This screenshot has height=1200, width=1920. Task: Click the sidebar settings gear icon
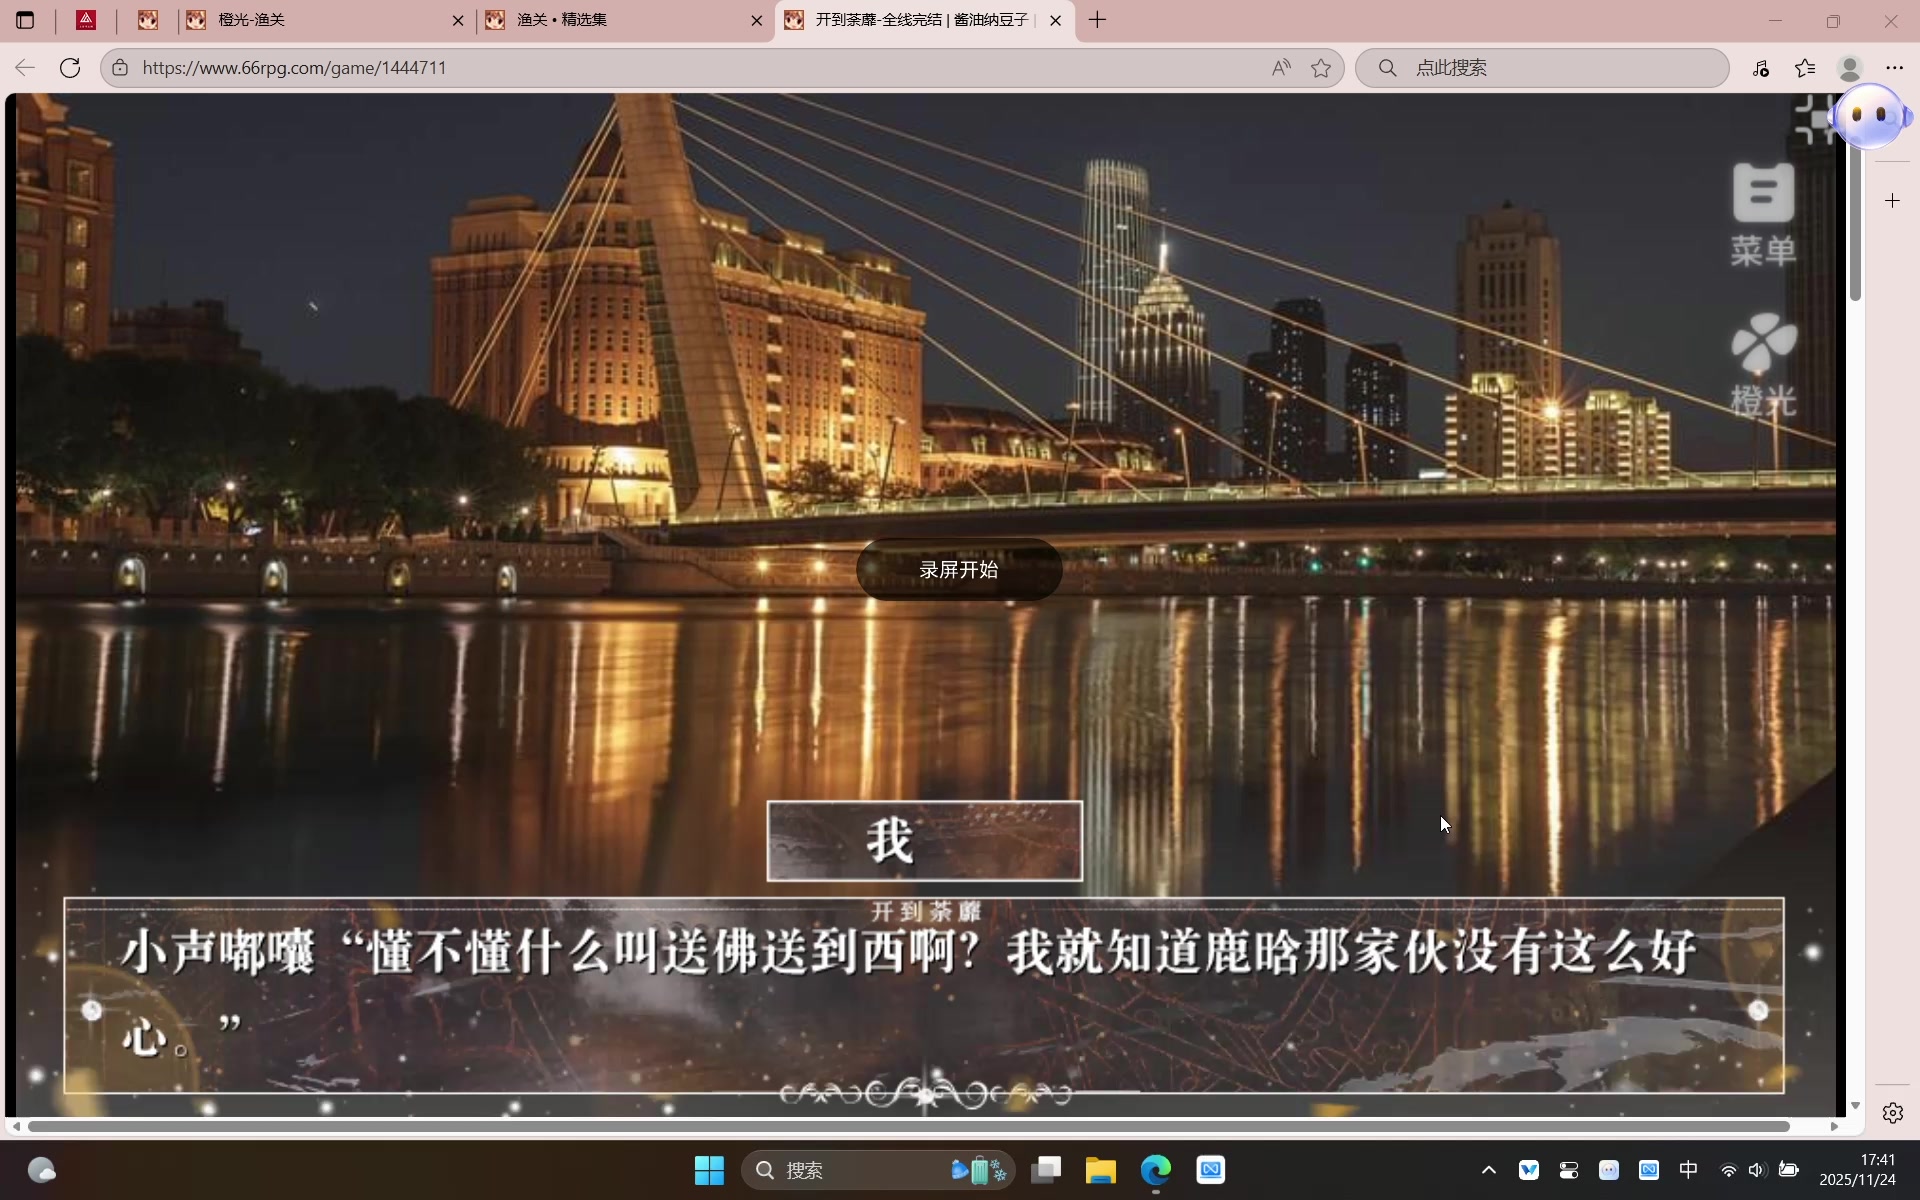(x=1892, y=1113)
